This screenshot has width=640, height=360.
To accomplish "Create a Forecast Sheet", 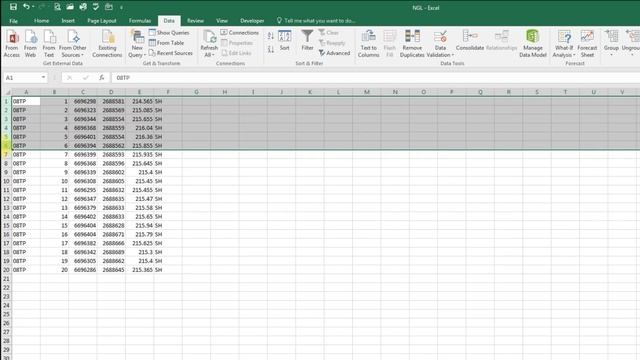I will click(587, 44).
